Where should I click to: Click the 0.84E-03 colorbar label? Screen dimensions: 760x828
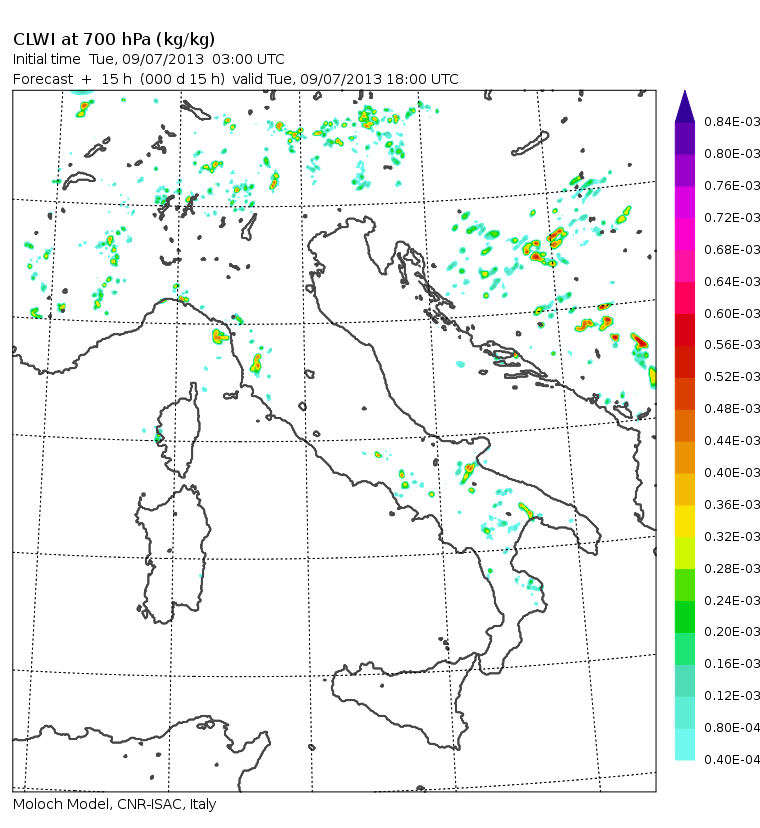click(732, 122)
